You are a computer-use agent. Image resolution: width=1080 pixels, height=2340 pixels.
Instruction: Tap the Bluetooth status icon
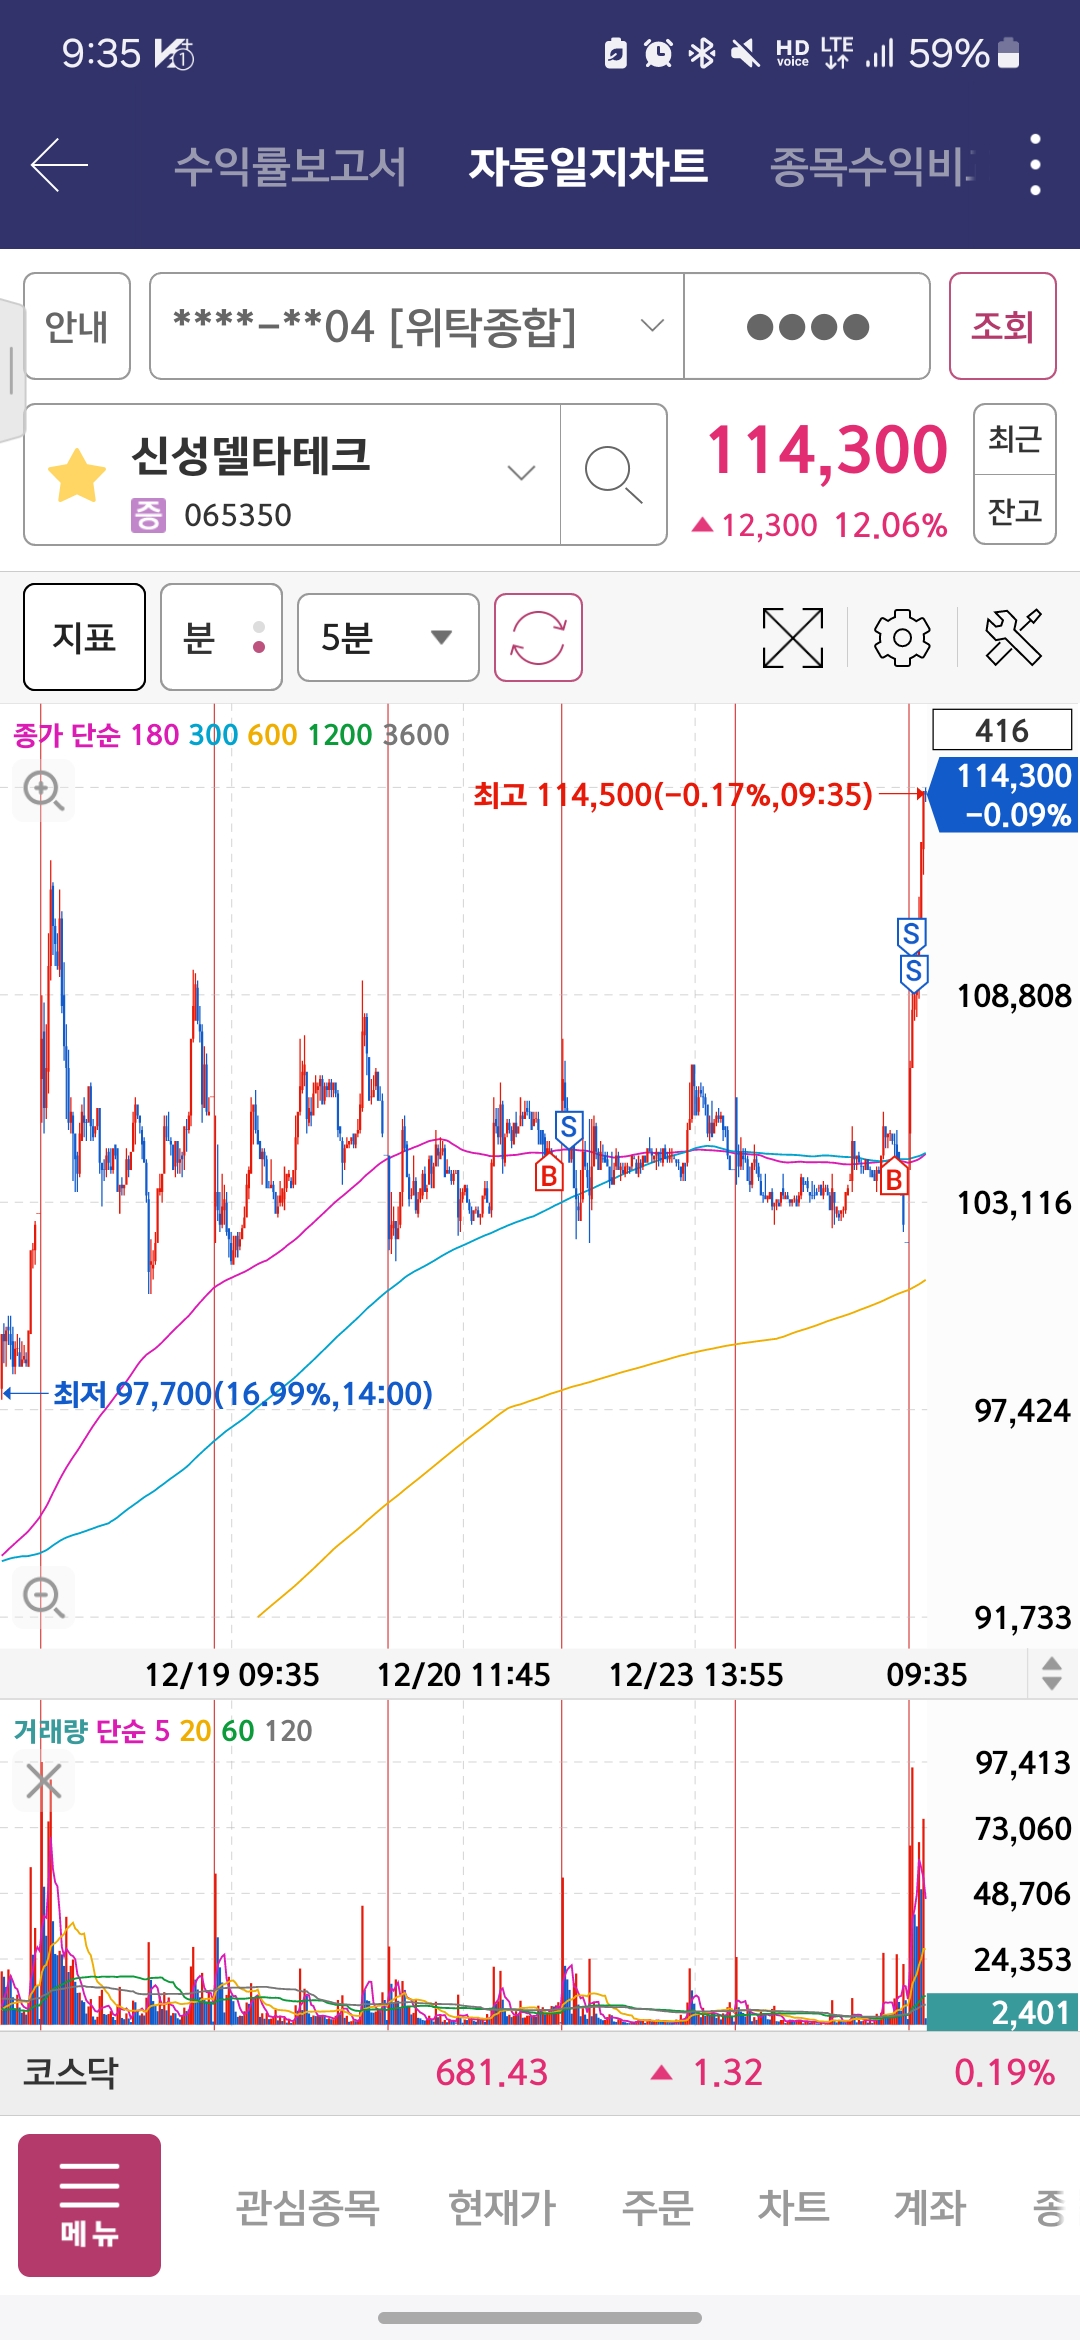tap(702, 53)
